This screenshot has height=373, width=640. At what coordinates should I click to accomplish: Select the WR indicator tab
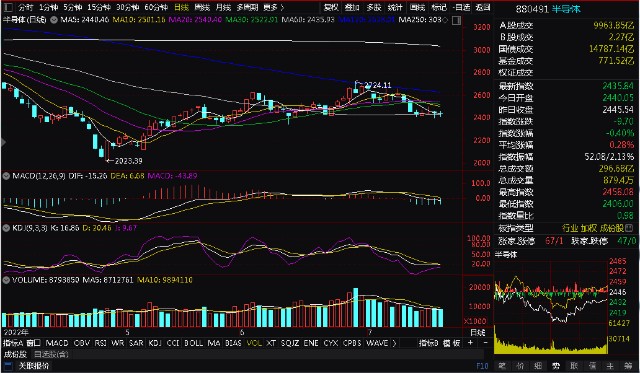click(x=118, y=343)
